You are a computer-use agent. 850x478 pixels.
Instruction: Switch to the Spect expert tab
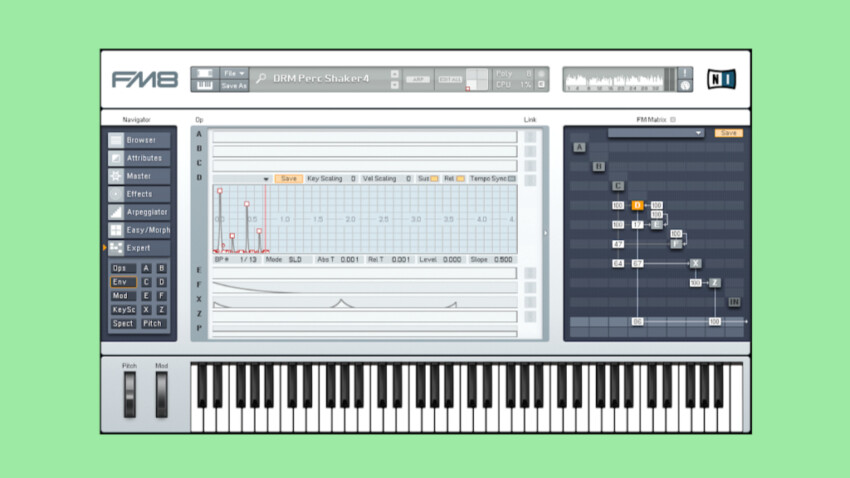[x=123, y=324]
